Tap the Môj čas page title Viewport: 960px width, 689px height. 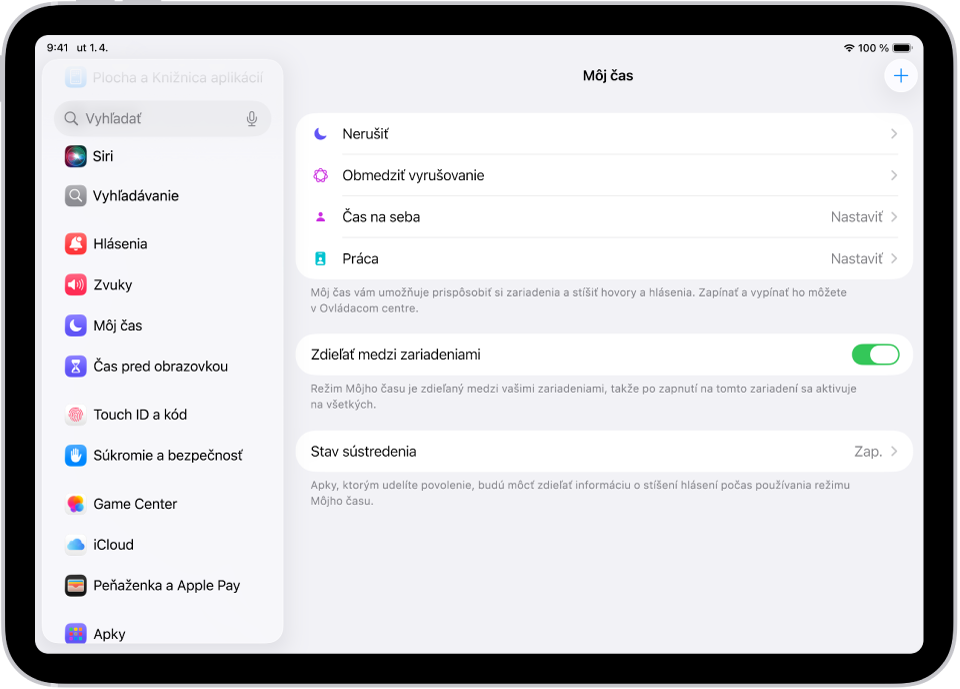[607, 76]
